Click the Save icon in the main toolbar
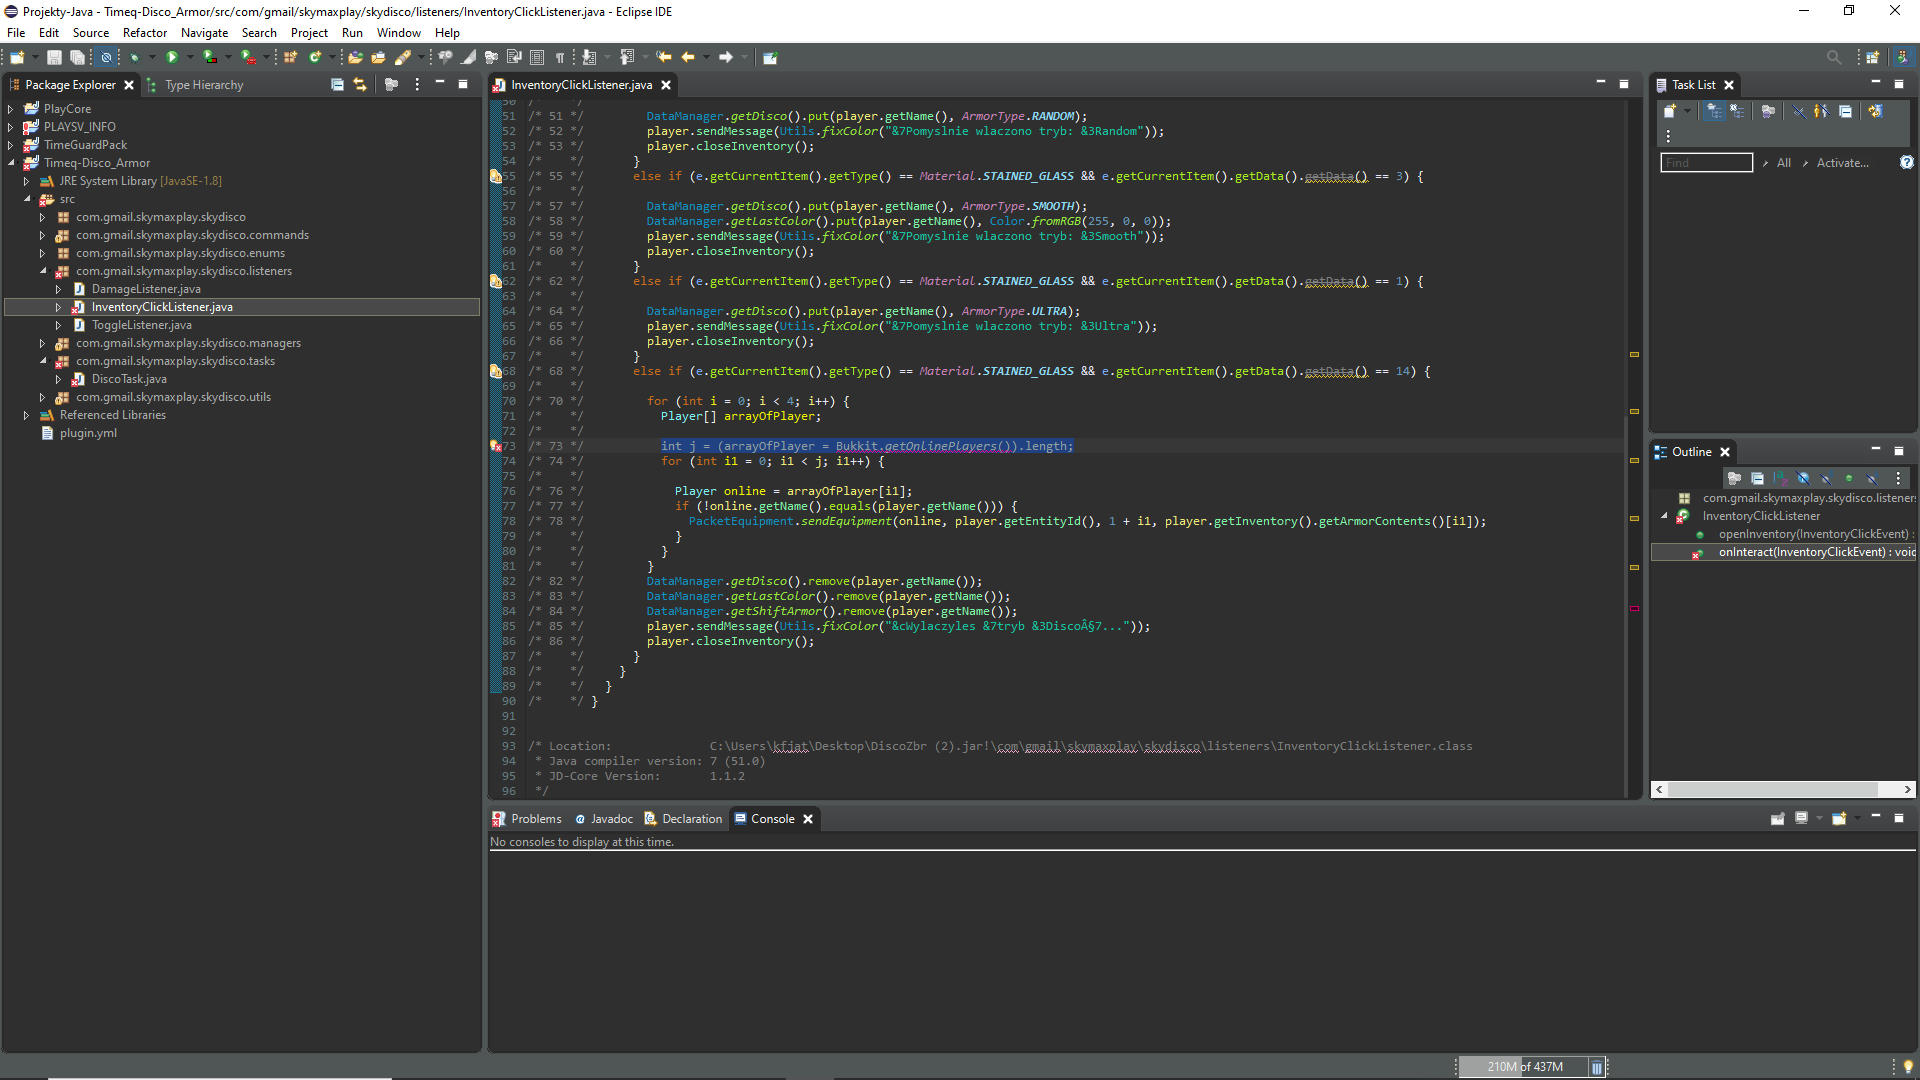Image resolution: width=1920 pixels, height=1080 pixels. pyautogui.click(x=55, y=58)
